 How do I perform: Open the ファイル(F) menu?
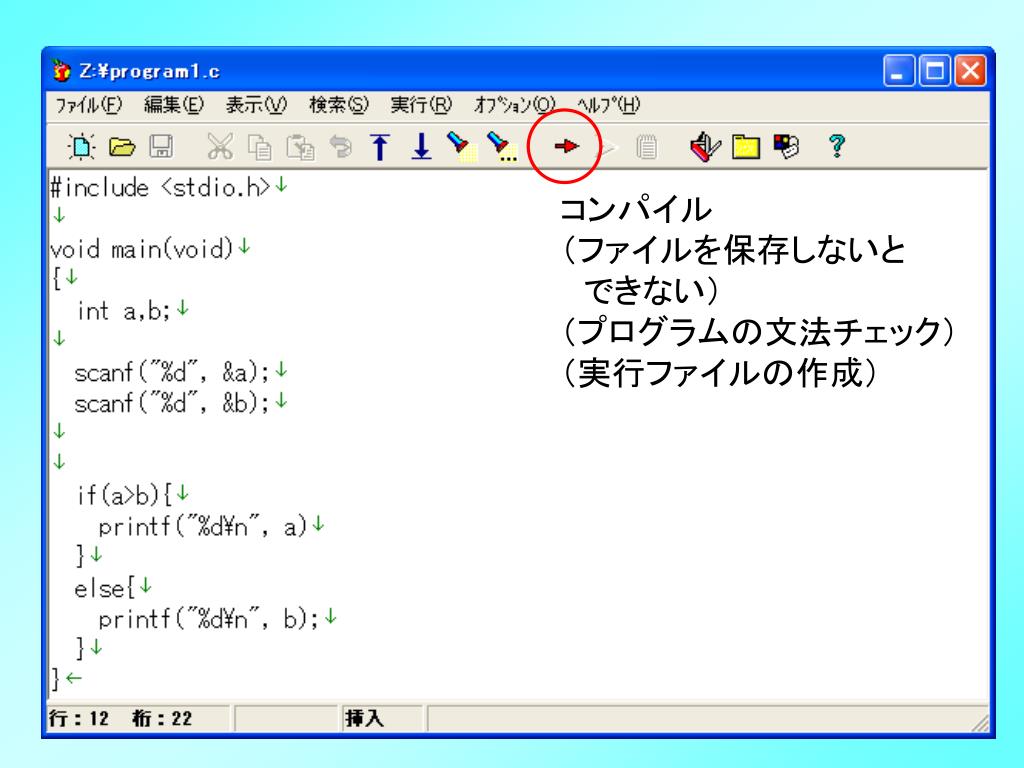(x=89, y=104)
